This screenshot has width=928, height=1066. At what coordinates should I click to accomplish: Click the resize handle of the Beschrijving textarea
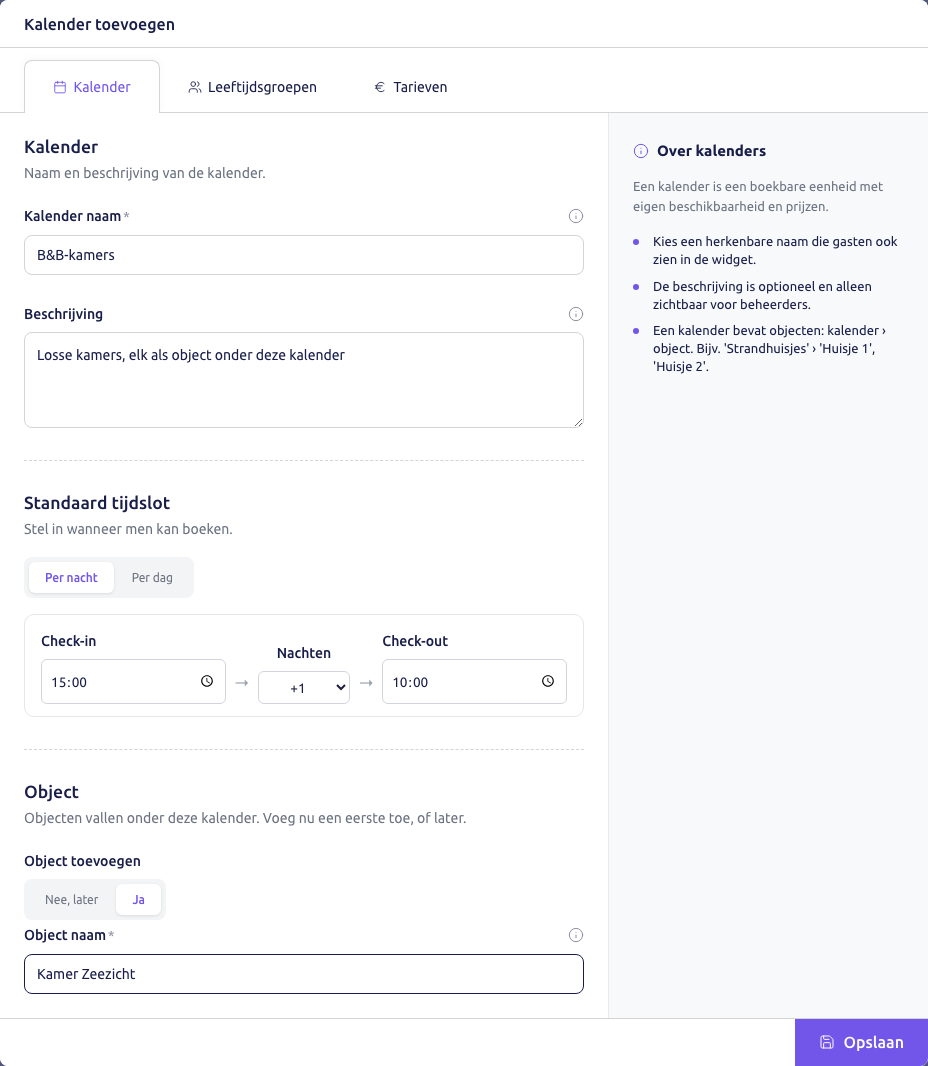578,422
